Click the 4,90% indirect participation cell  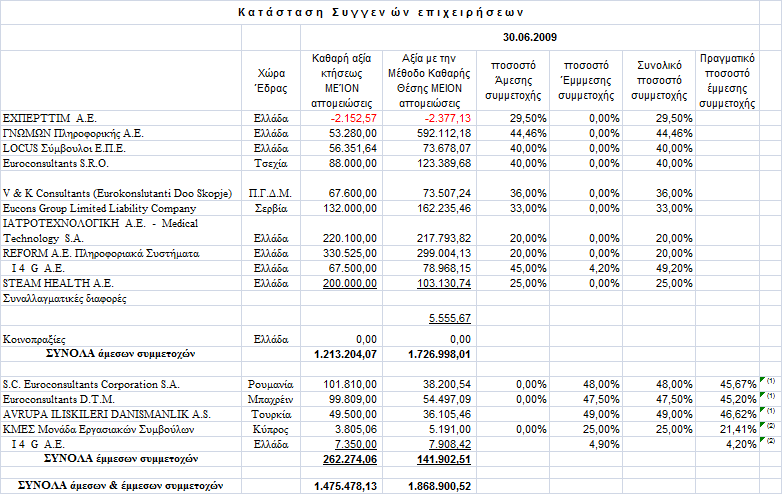pyautogui.click(x=604, y=444)
